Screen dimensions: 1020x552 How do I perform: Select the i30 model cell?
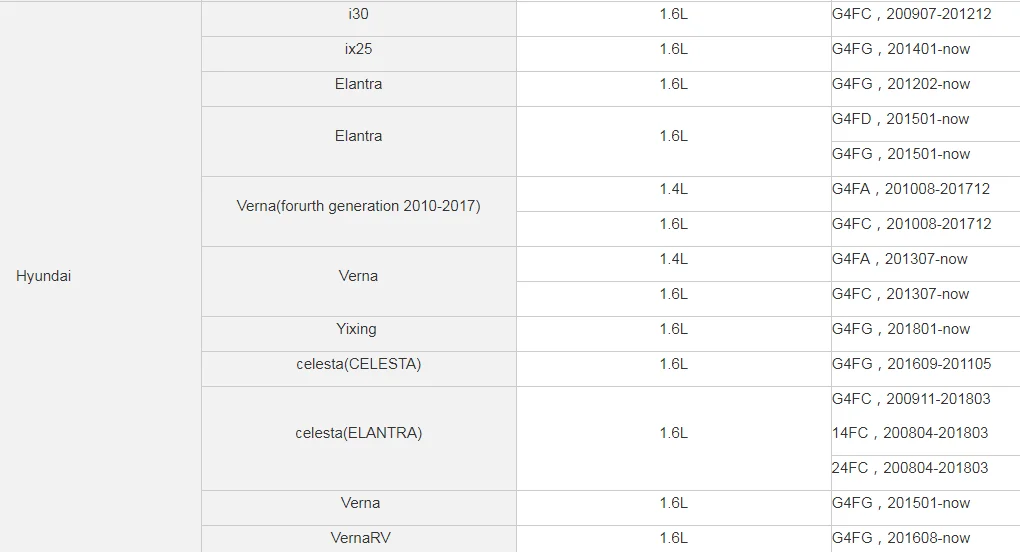coord(358,15)
